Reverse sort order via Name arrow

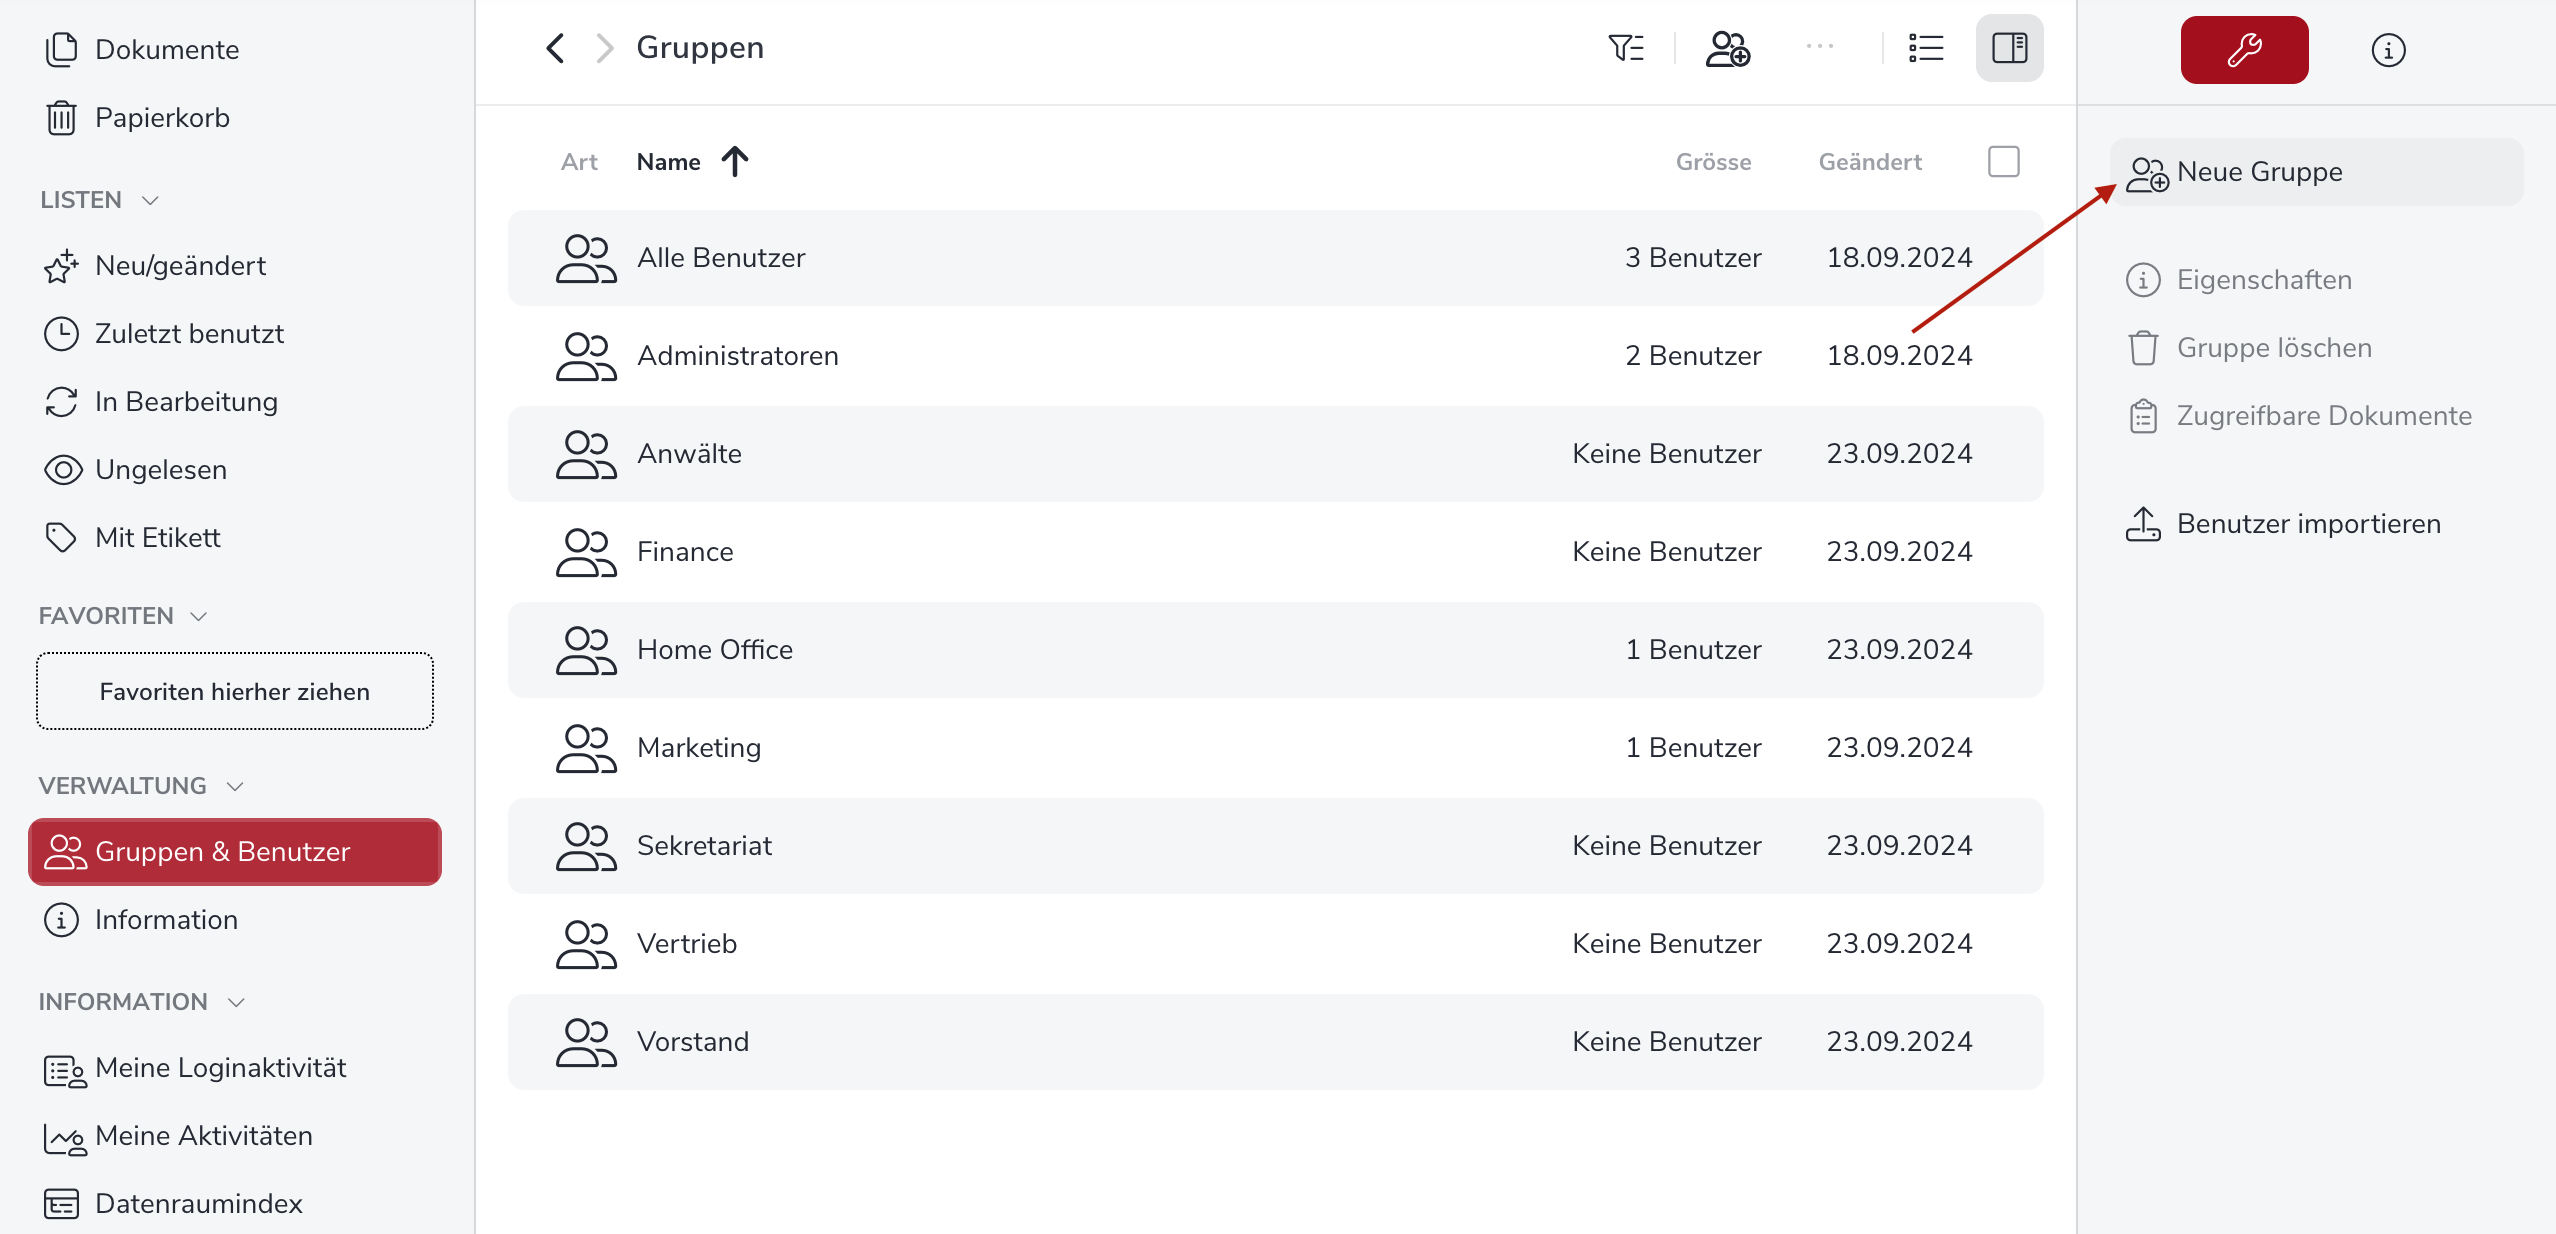pyautogui.click(x=735, y=161)
